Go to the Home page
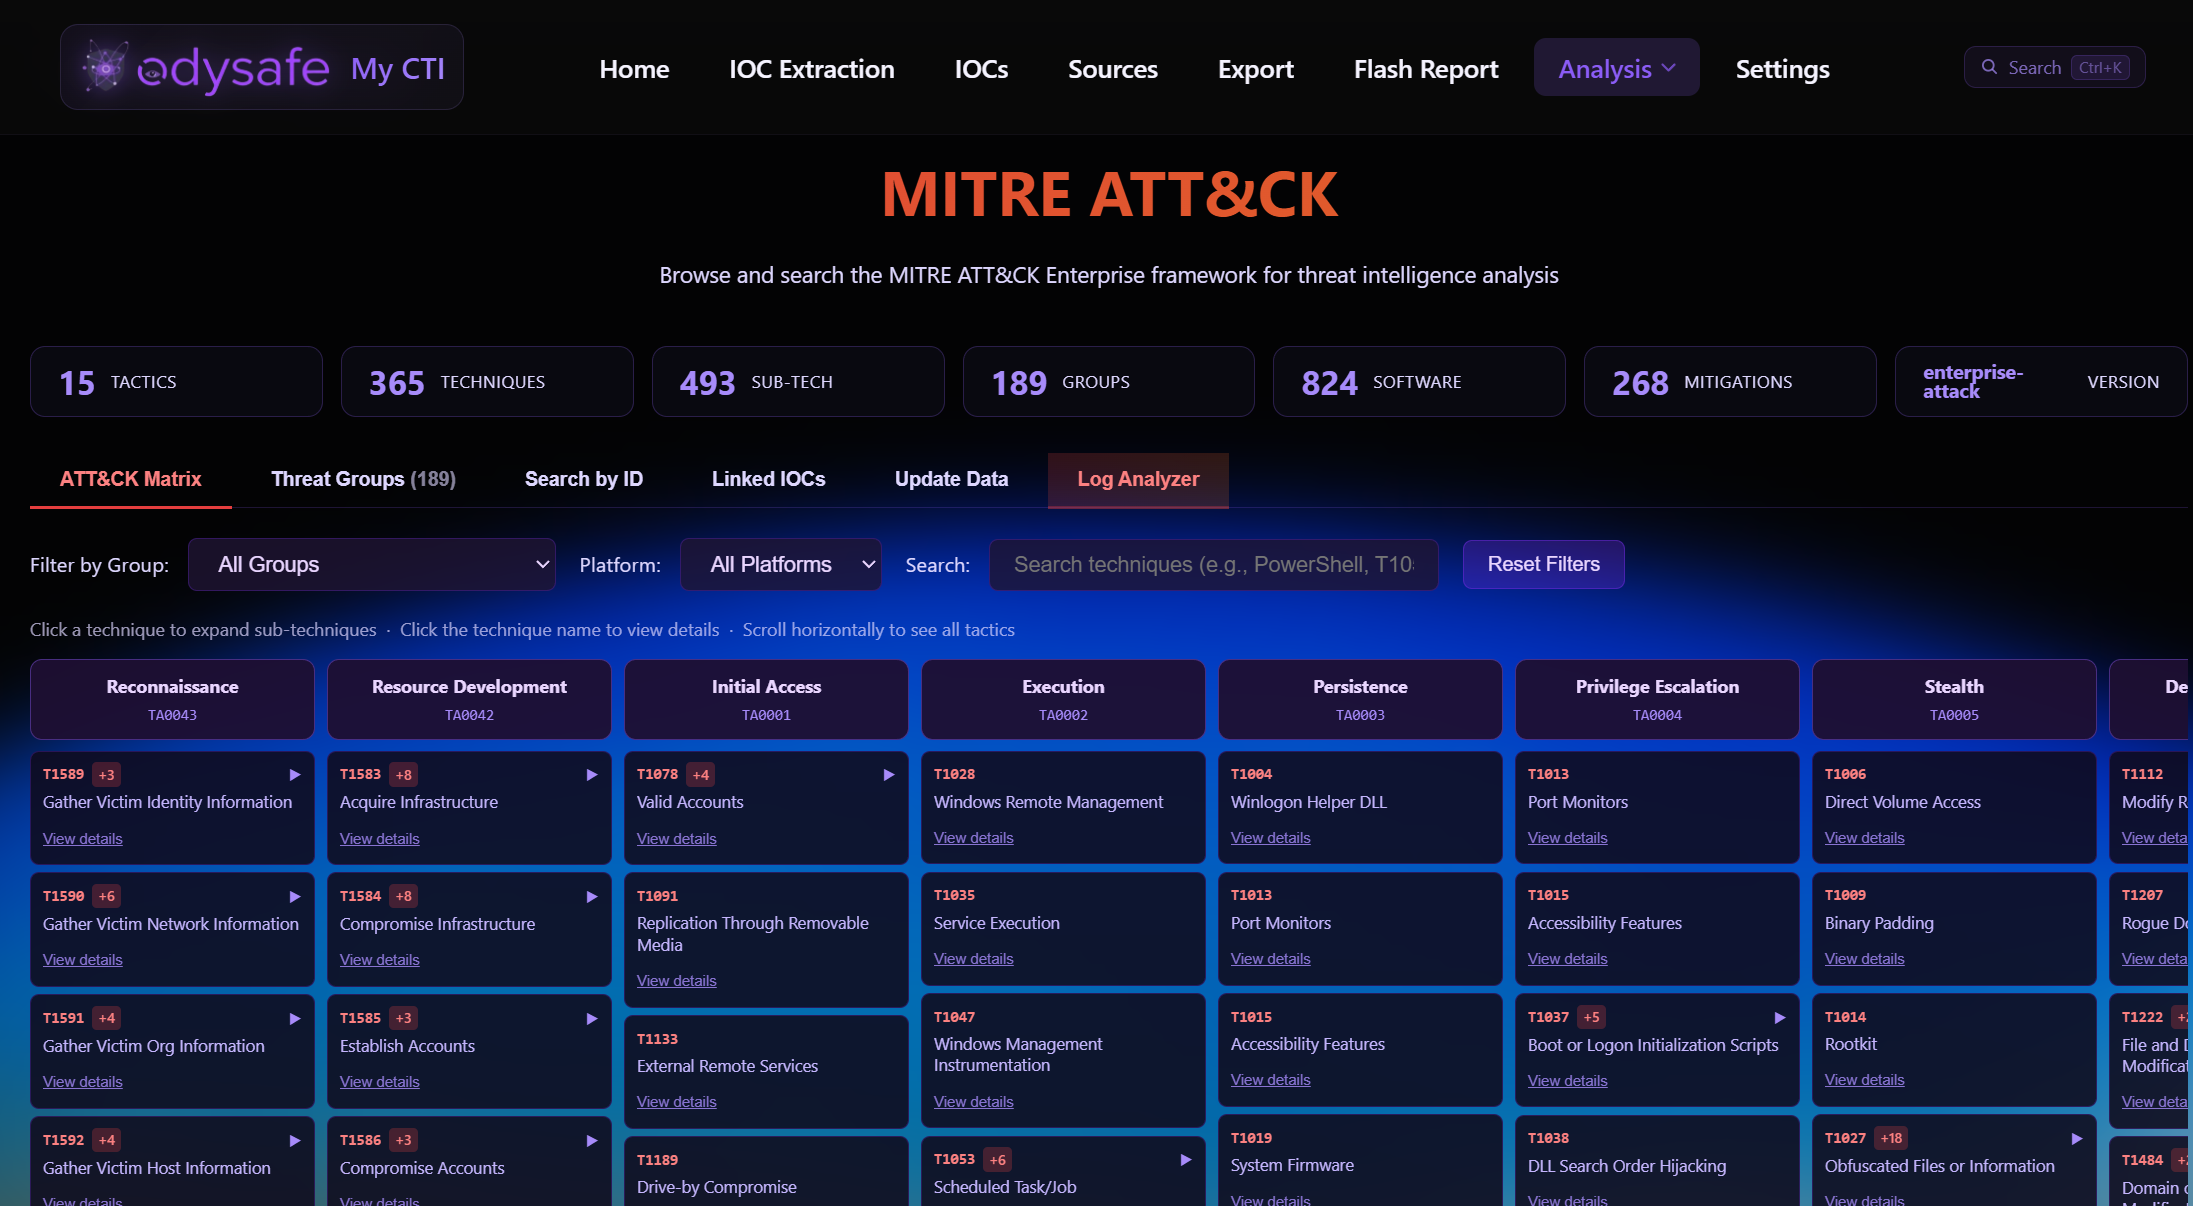The image size is (2193, 1206). click(x=634, y=69)
